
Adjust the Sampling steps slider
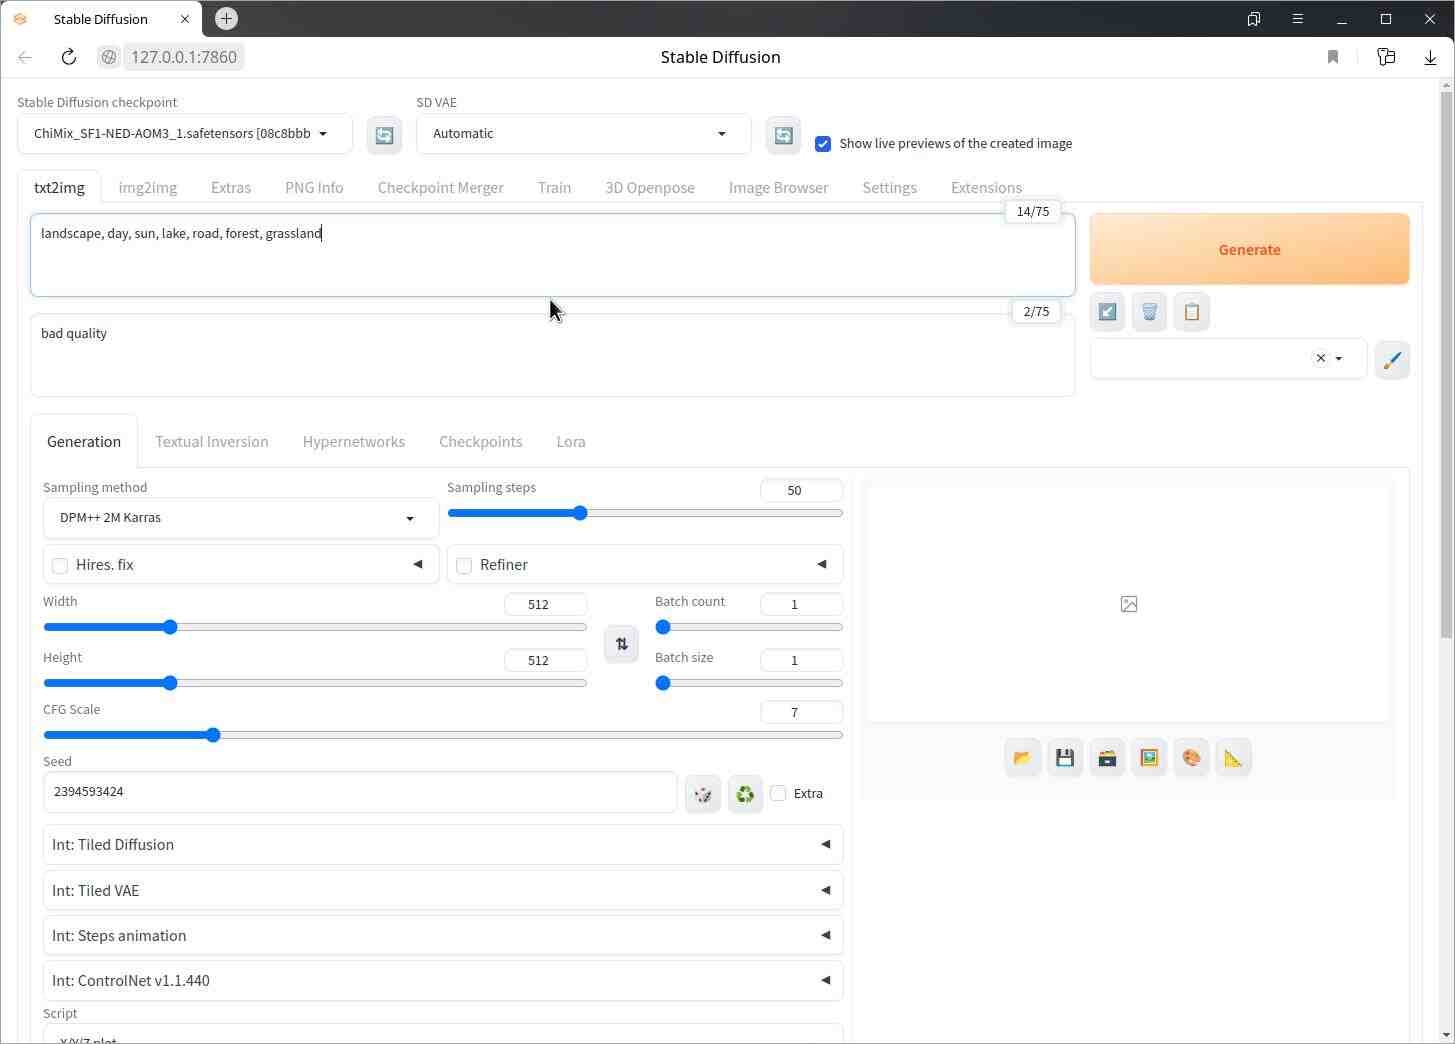click(x=645, y=513)
